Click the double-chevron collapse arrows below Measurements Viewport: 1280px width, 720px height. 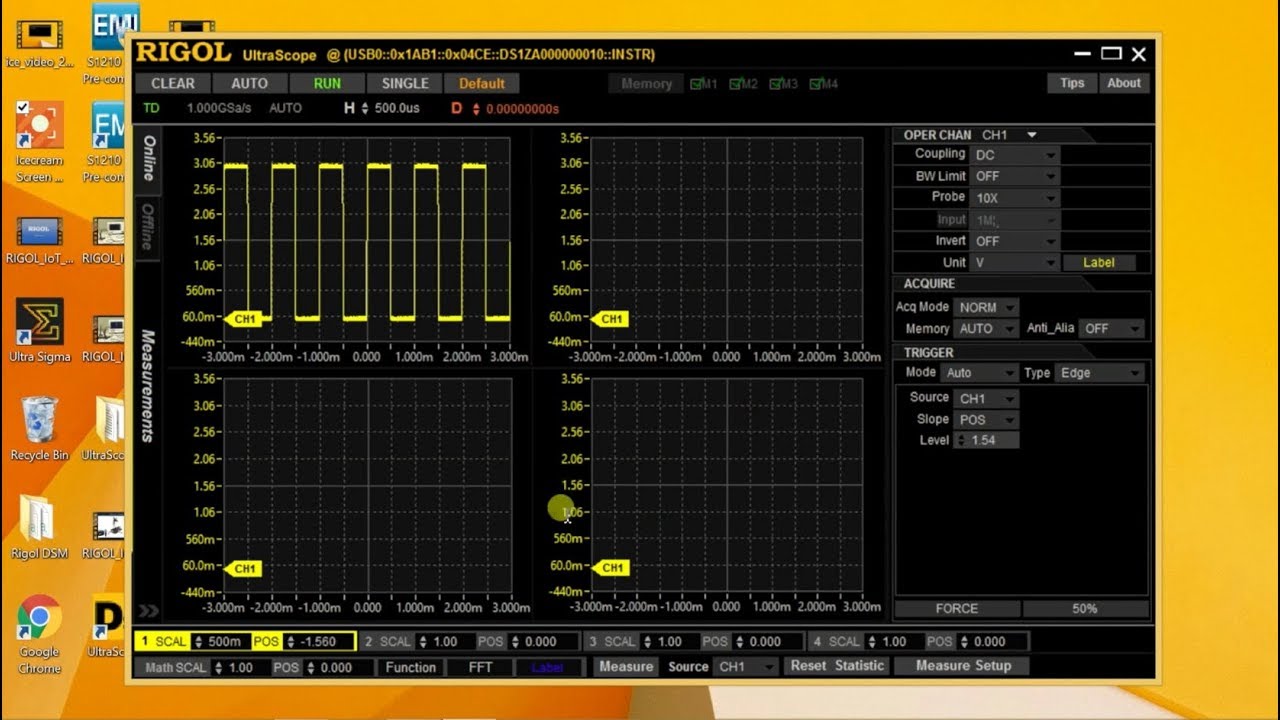click(148, 610)
